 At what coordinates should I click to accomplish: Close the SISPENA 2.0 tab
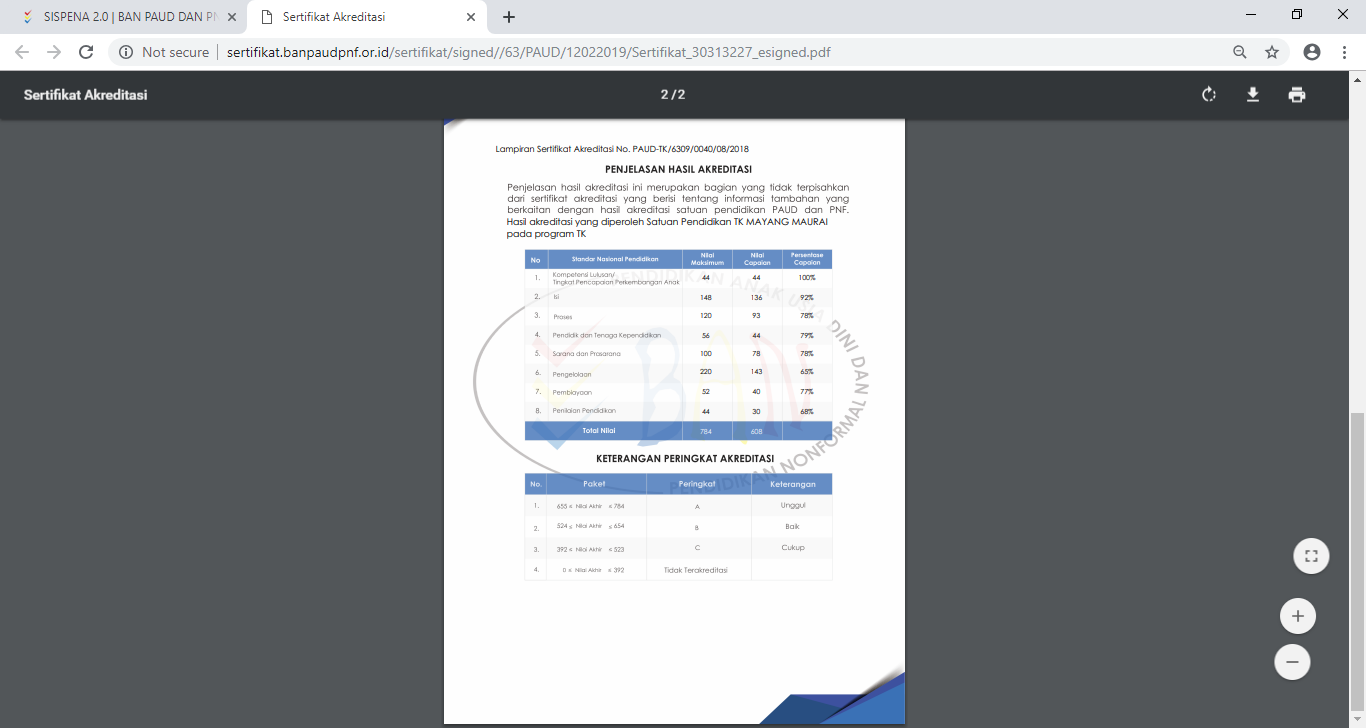click(231, 17)
